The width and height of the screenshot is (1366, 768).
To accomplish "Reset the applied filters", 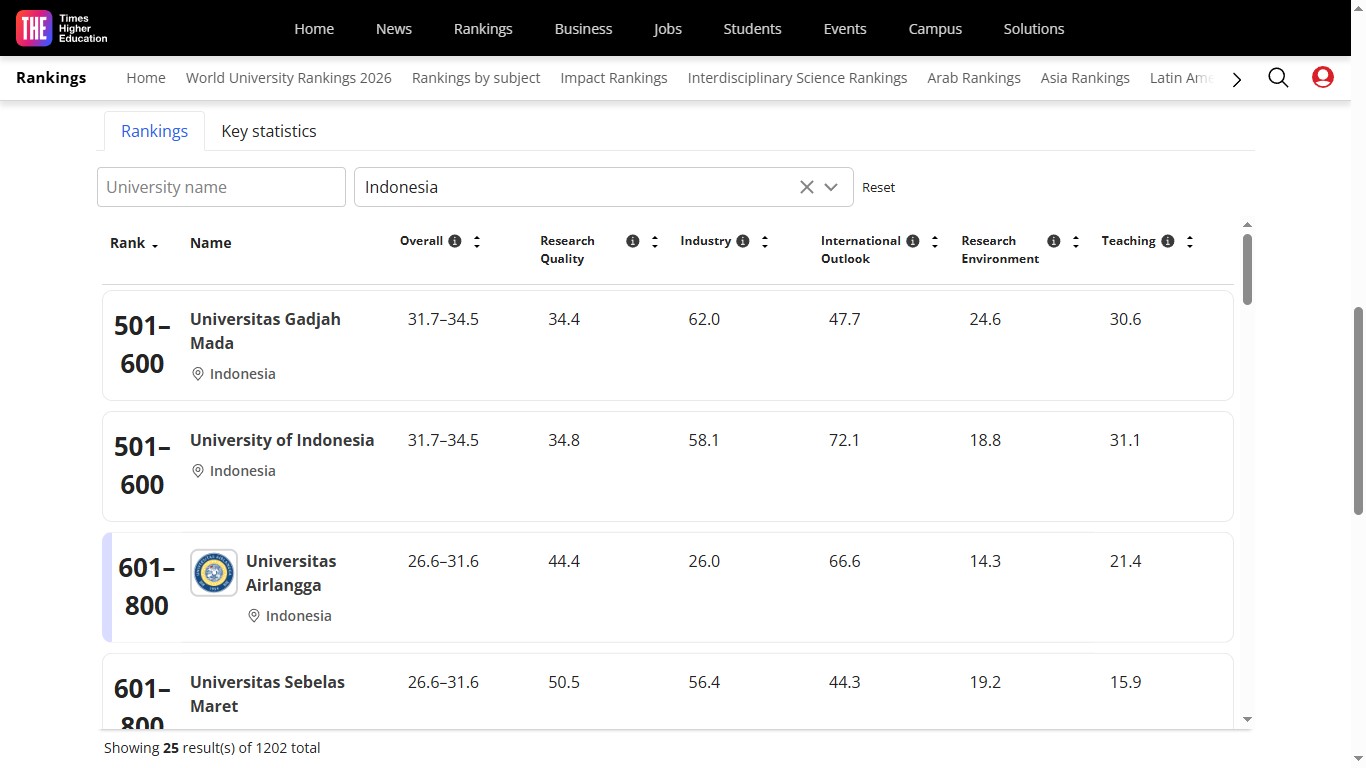I will 878,187.
